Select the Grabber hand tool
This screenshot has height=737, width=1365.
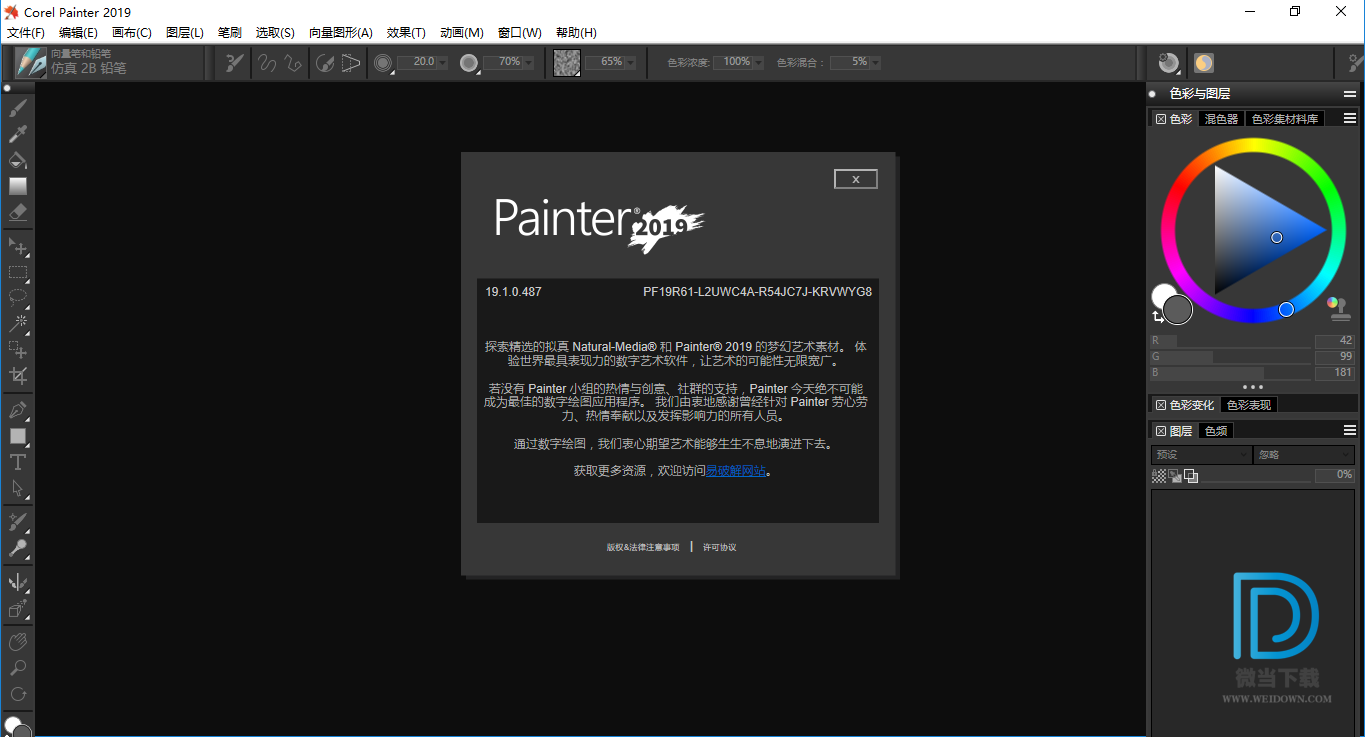pyautogui.click(x=17, y=642)
